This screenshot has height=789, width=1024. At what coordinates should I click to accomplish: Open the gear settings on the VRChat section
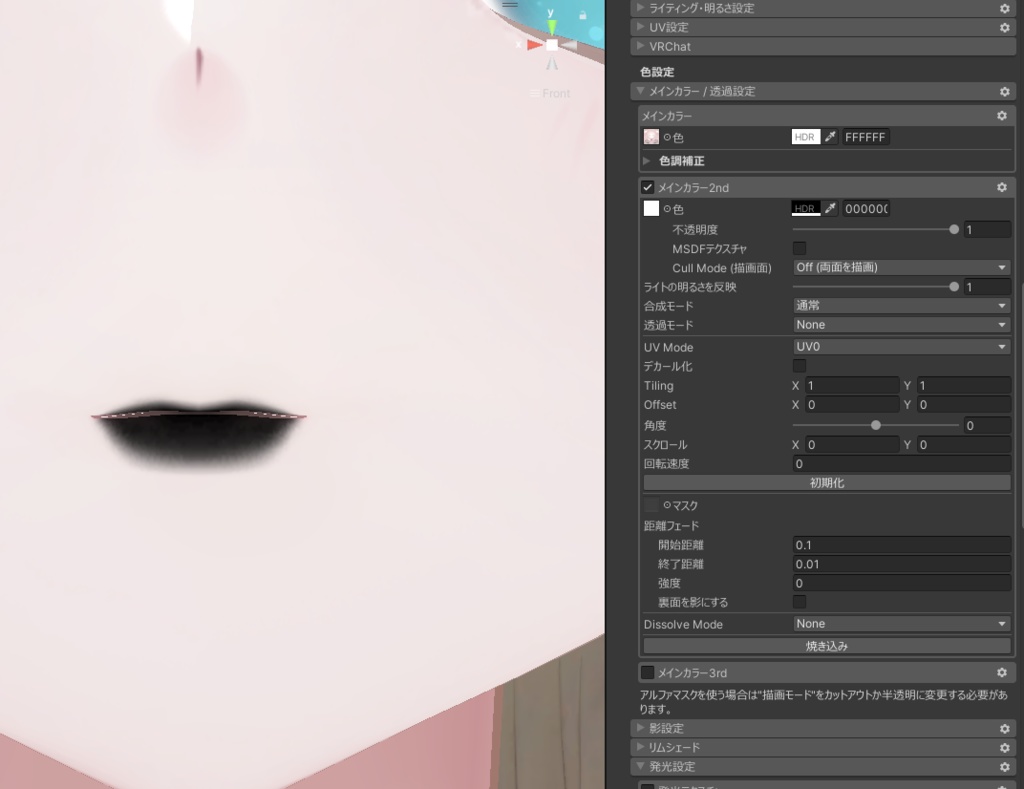click(1004, 46)
